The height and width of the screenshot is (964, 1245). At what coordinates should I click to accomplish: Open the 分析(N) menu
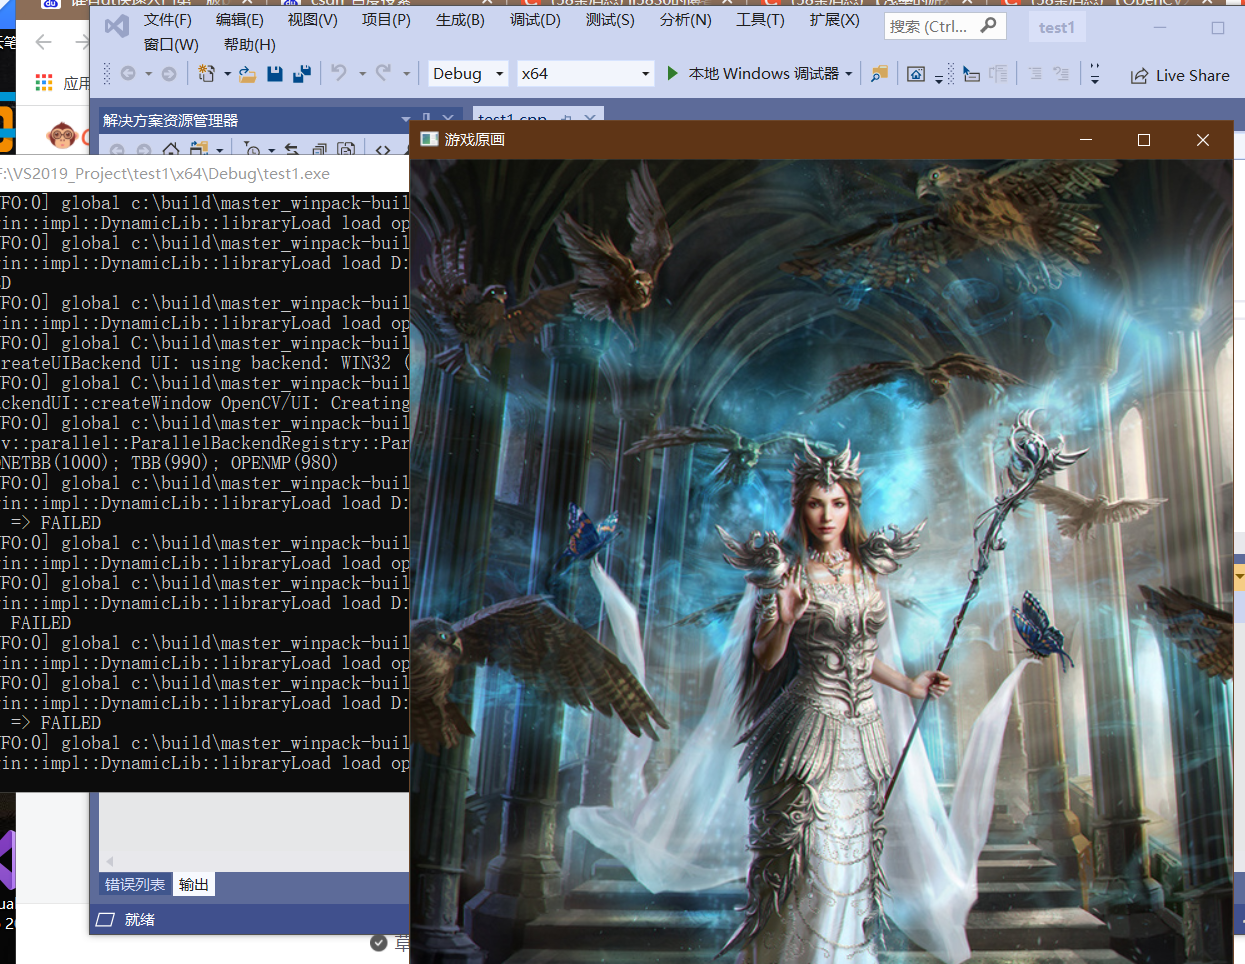pyautogui.click(x=686, y=20)
